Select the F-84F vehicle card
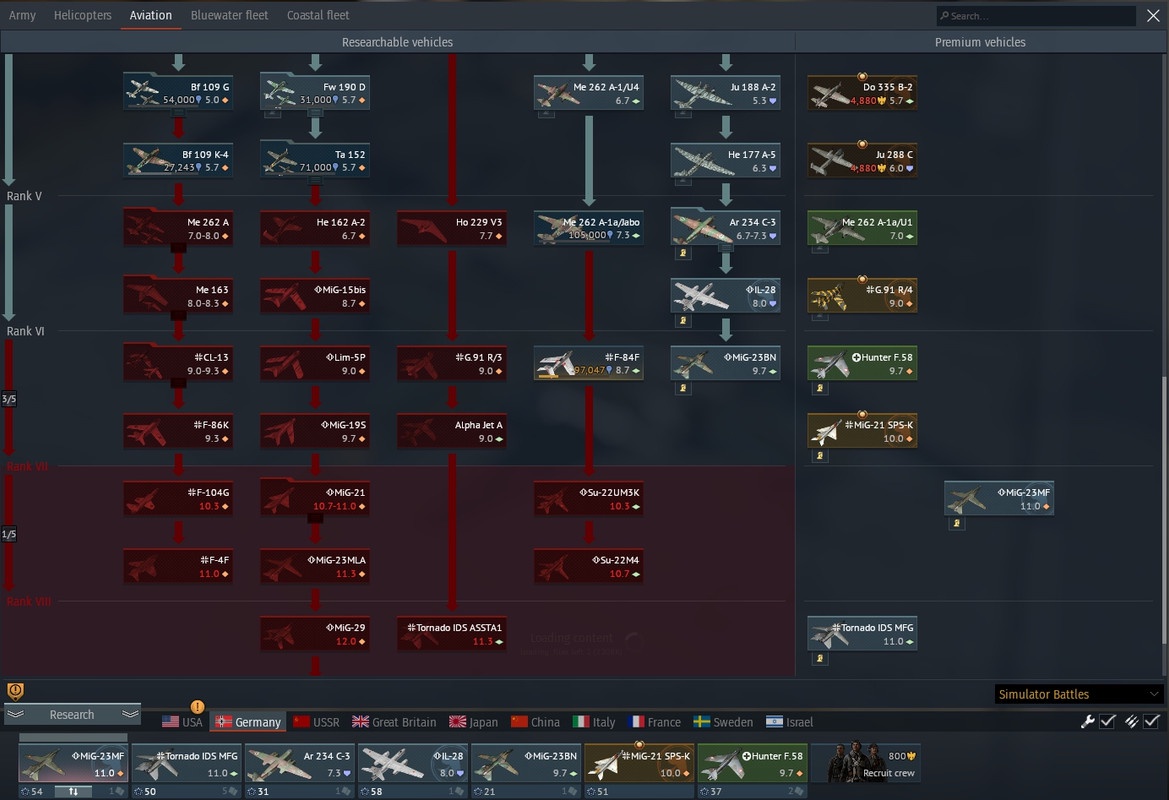This screenshot has width=1169, height=800. (x=589, y=363)
